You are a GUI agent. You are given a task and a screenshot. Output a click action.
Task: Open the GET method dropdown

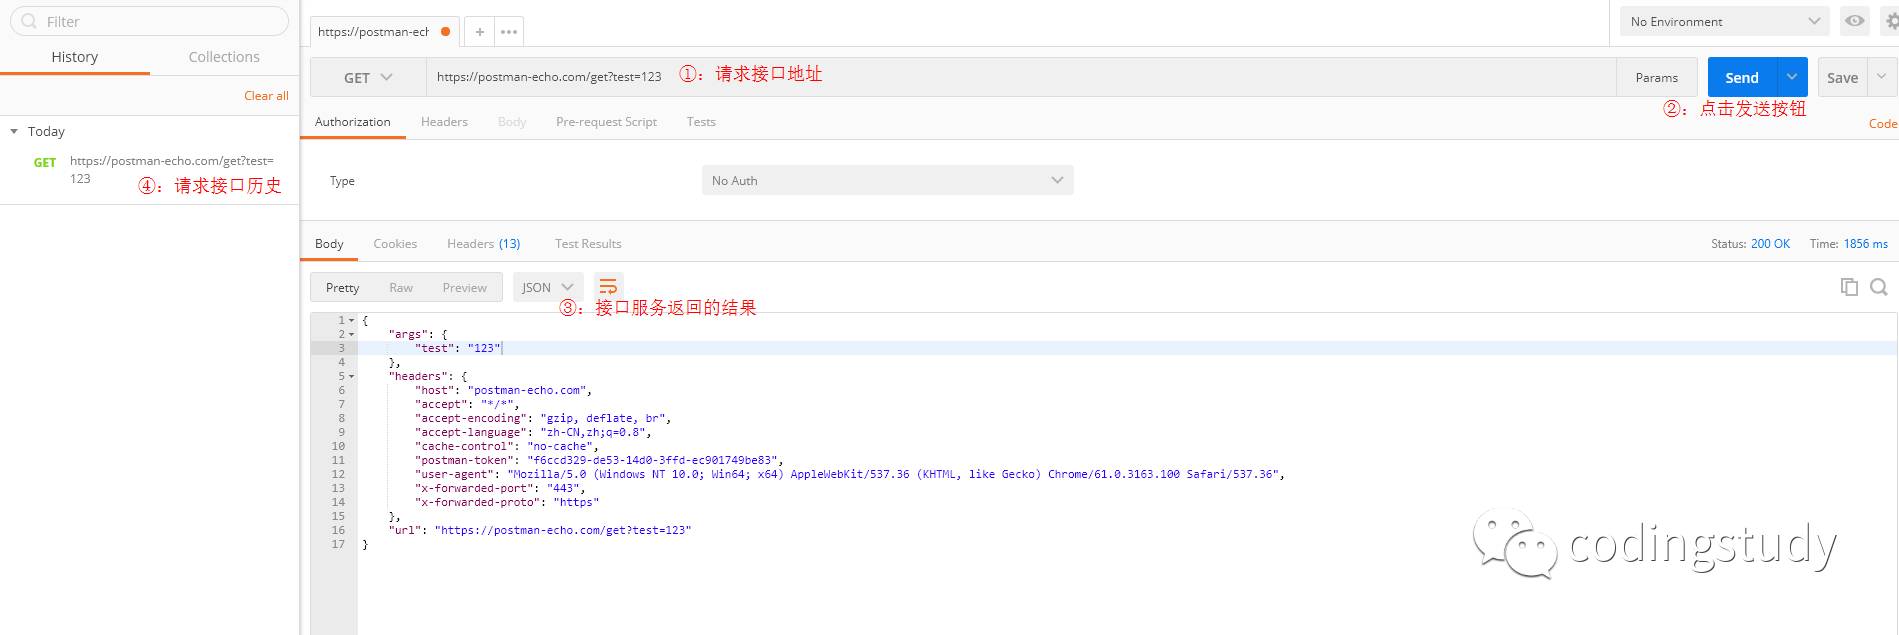click(x=369, y=77)
